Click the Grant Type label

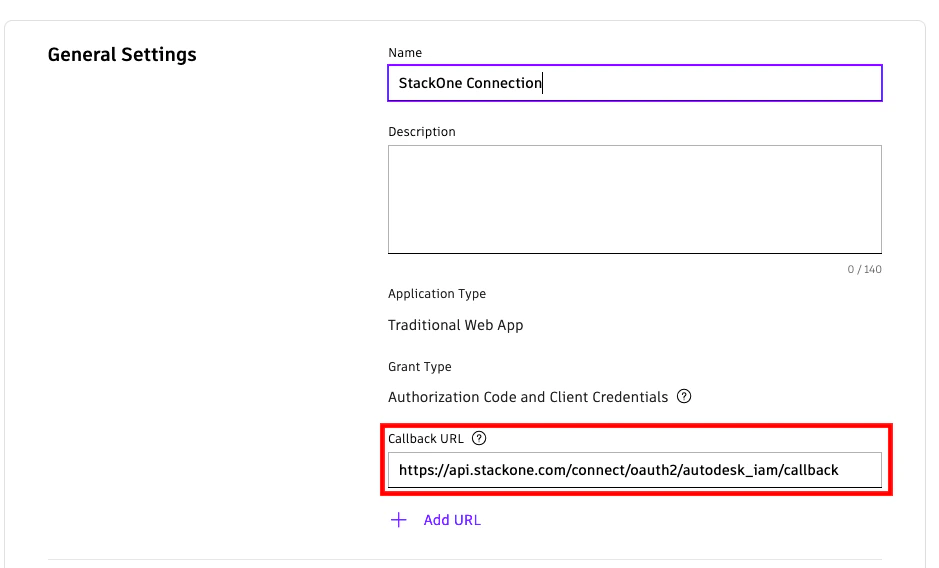[x=420, y=367]
